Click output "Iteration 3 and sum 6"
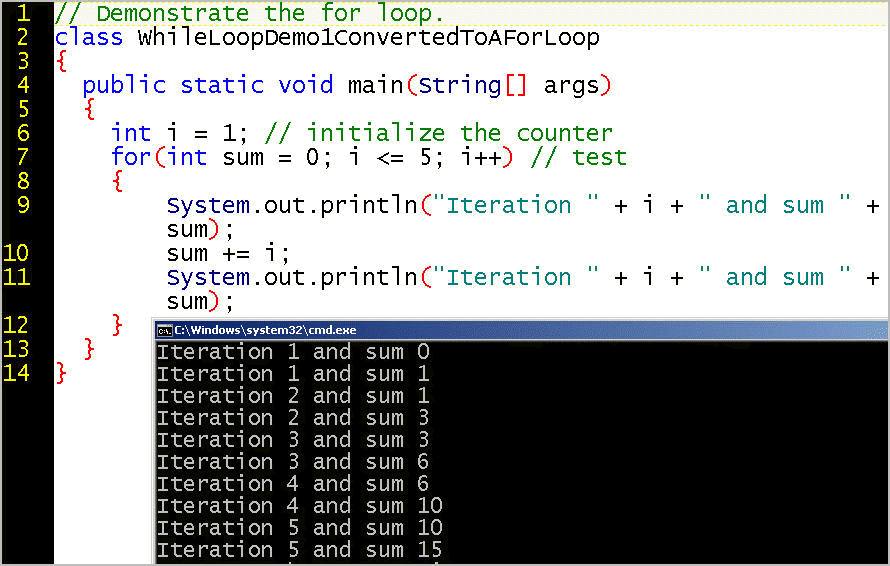 293,462
